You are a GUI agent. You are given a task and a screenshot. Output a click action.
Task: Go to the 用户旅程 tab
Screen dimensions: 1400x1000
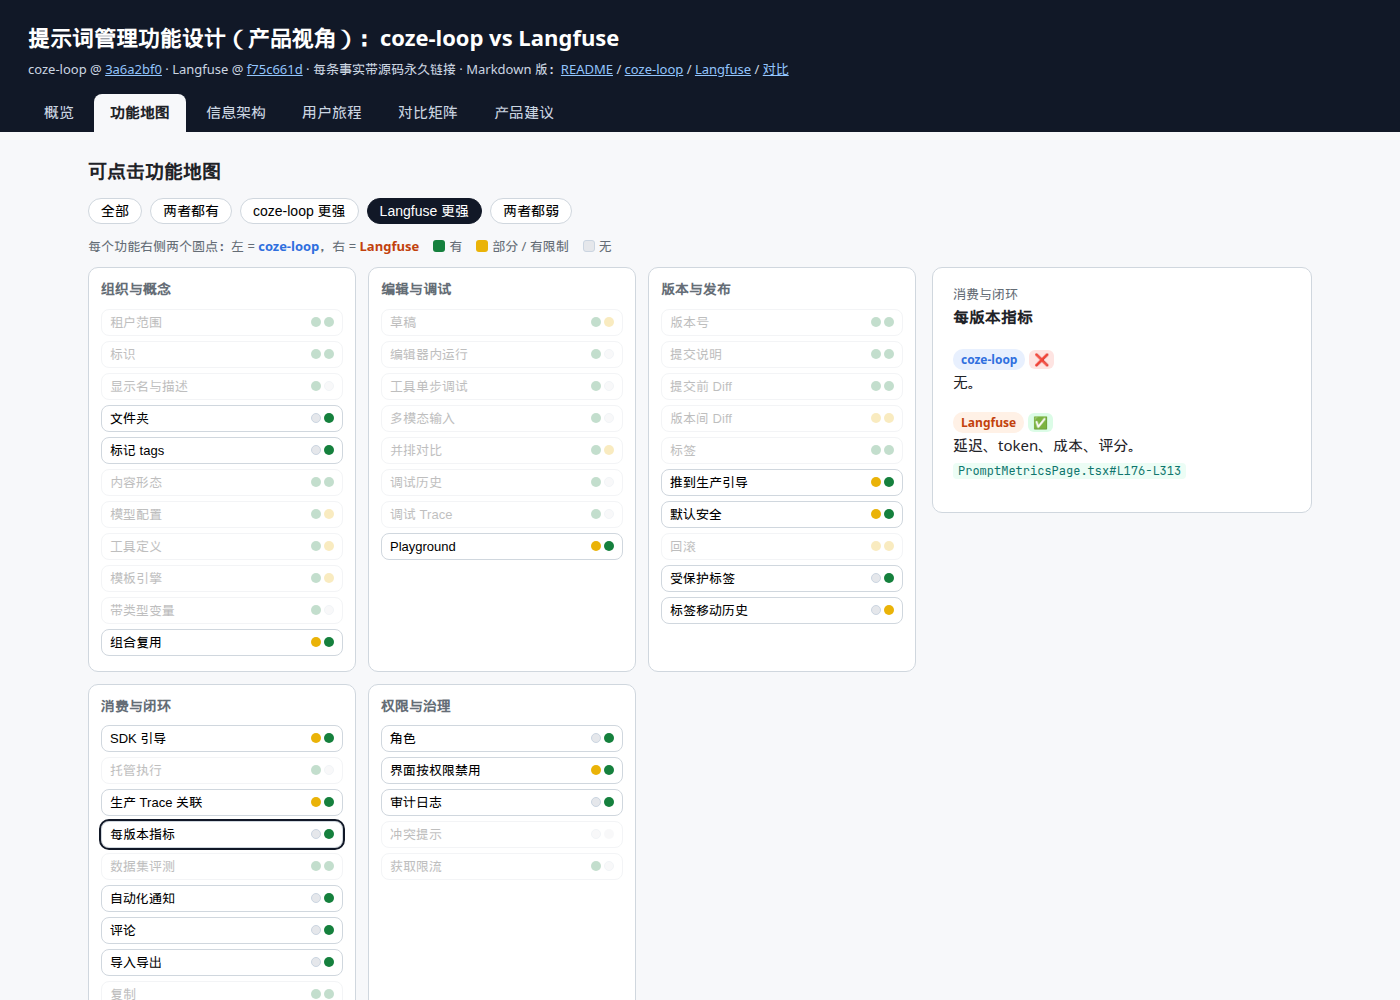[x=332, y=113]
